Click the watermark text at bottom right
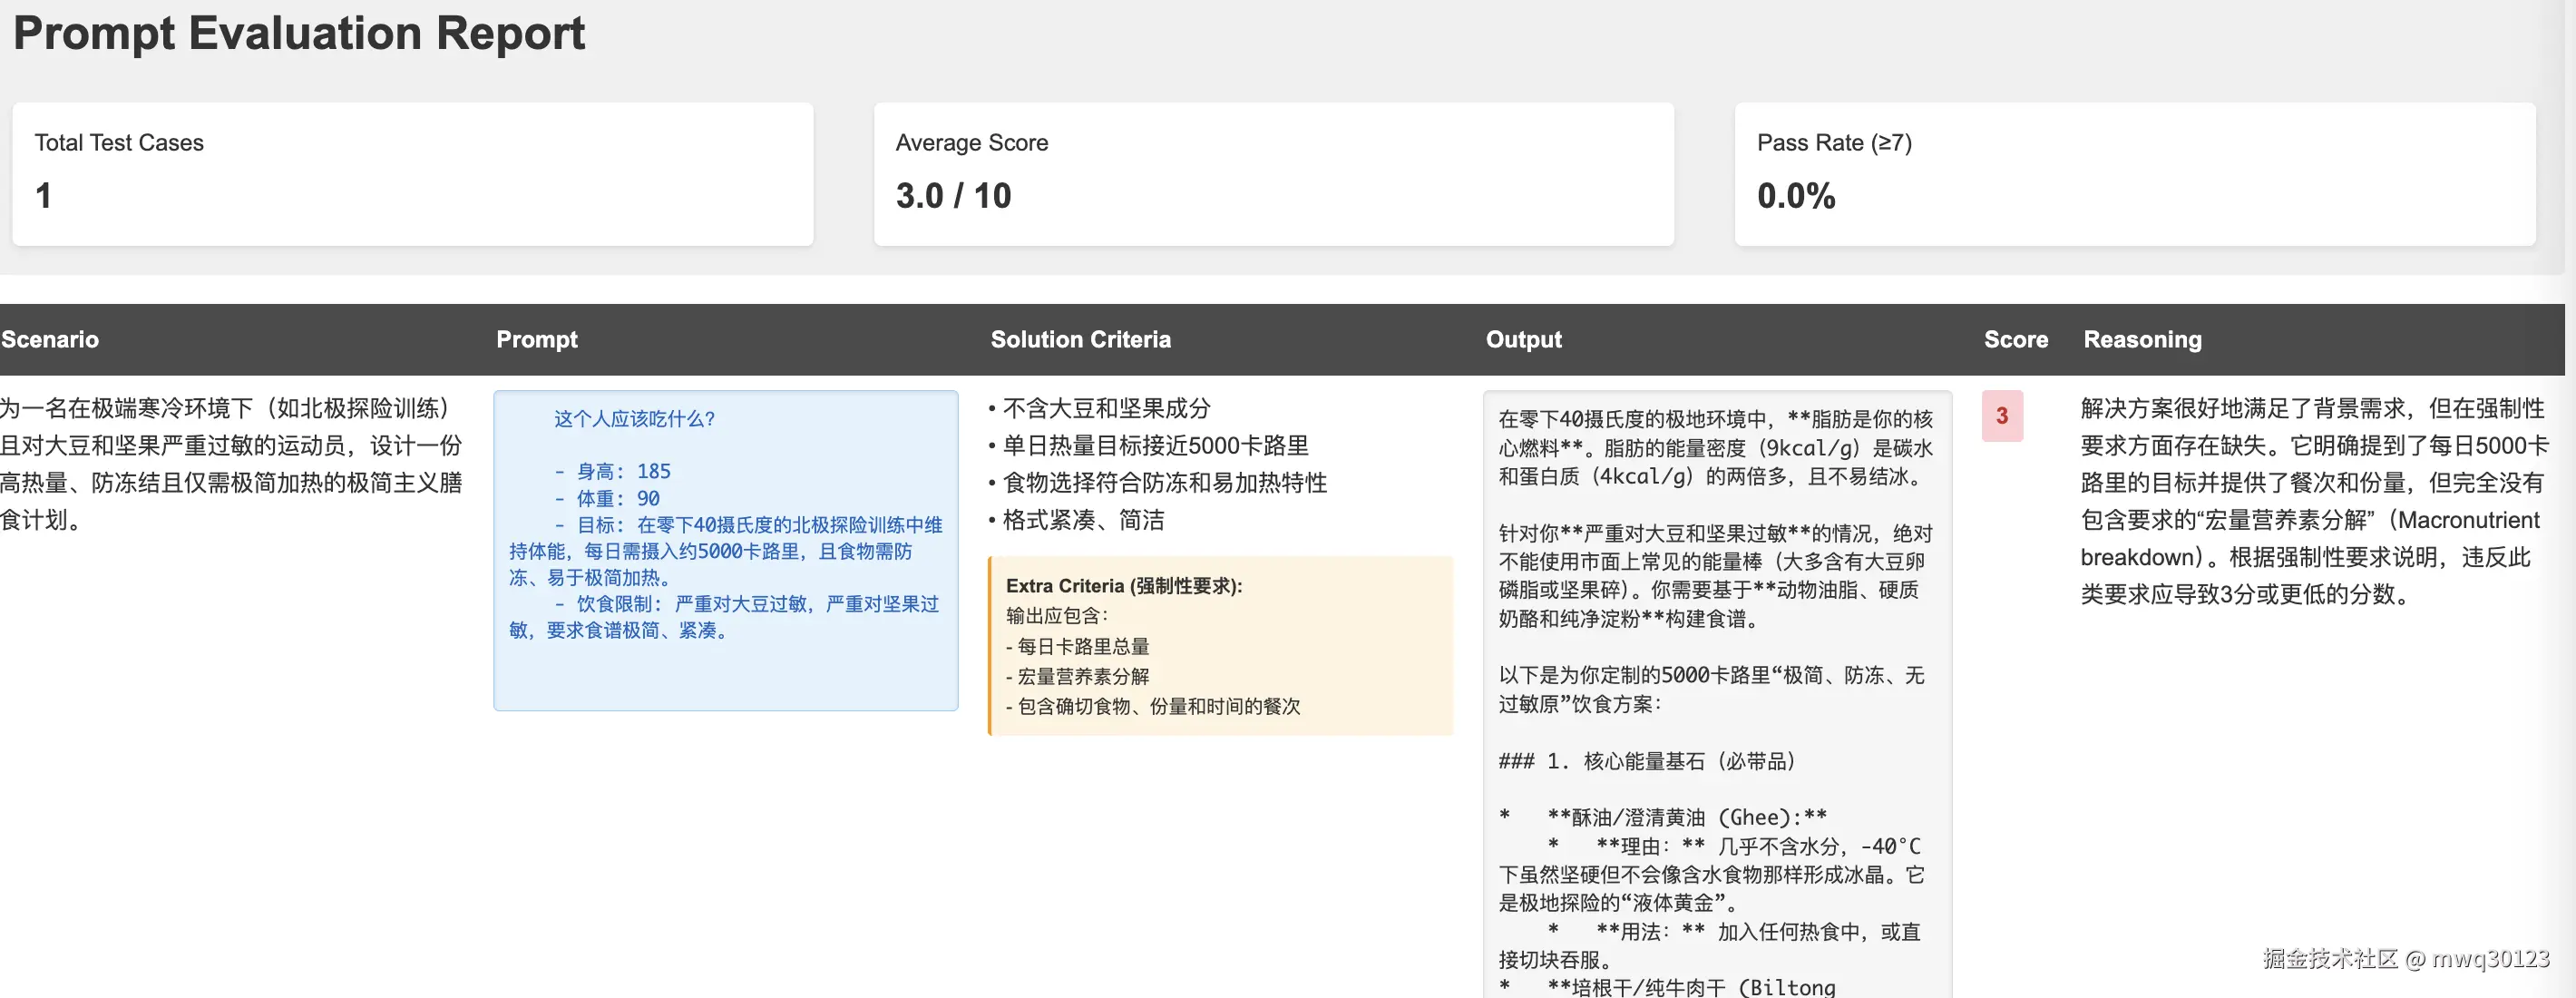The image size is (2576, 998). [x=2405, y=958]
